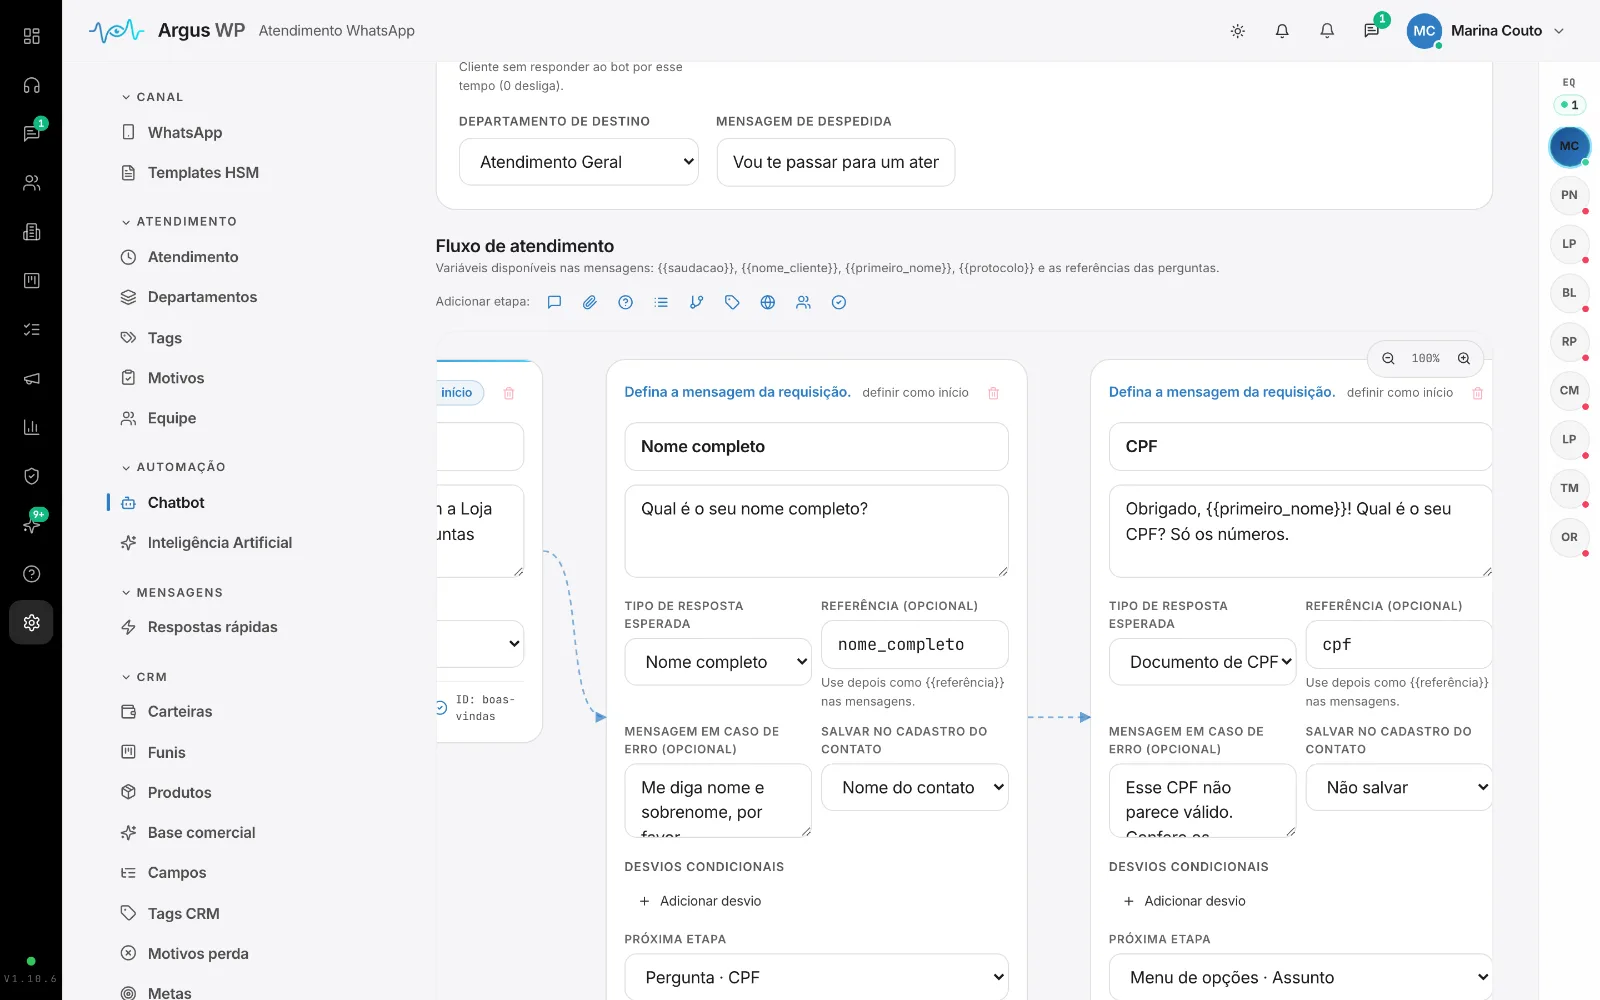Screen dimensions: 1600x1000
Task: Add a conditional branch step
Action: [x=697, y=302]
